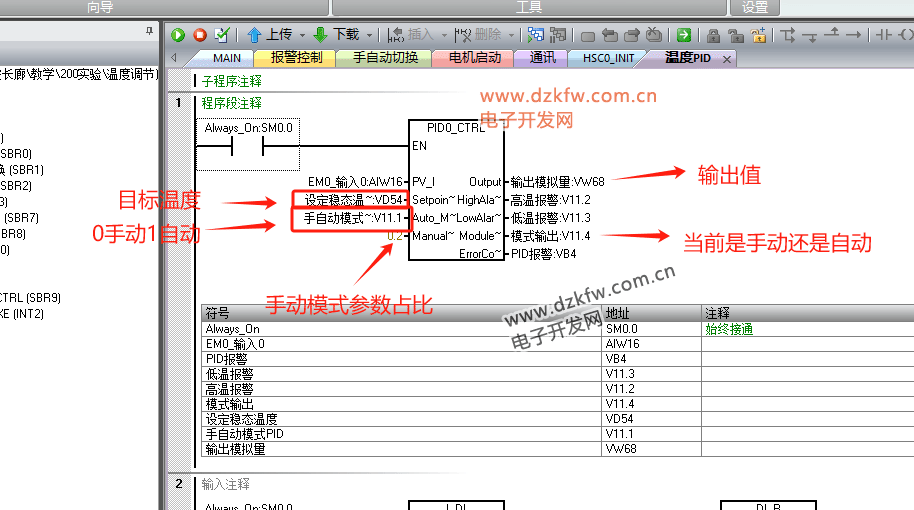
Task: Click the Download (下载) button
Action: pyautogui.click(x=337, y=35)
